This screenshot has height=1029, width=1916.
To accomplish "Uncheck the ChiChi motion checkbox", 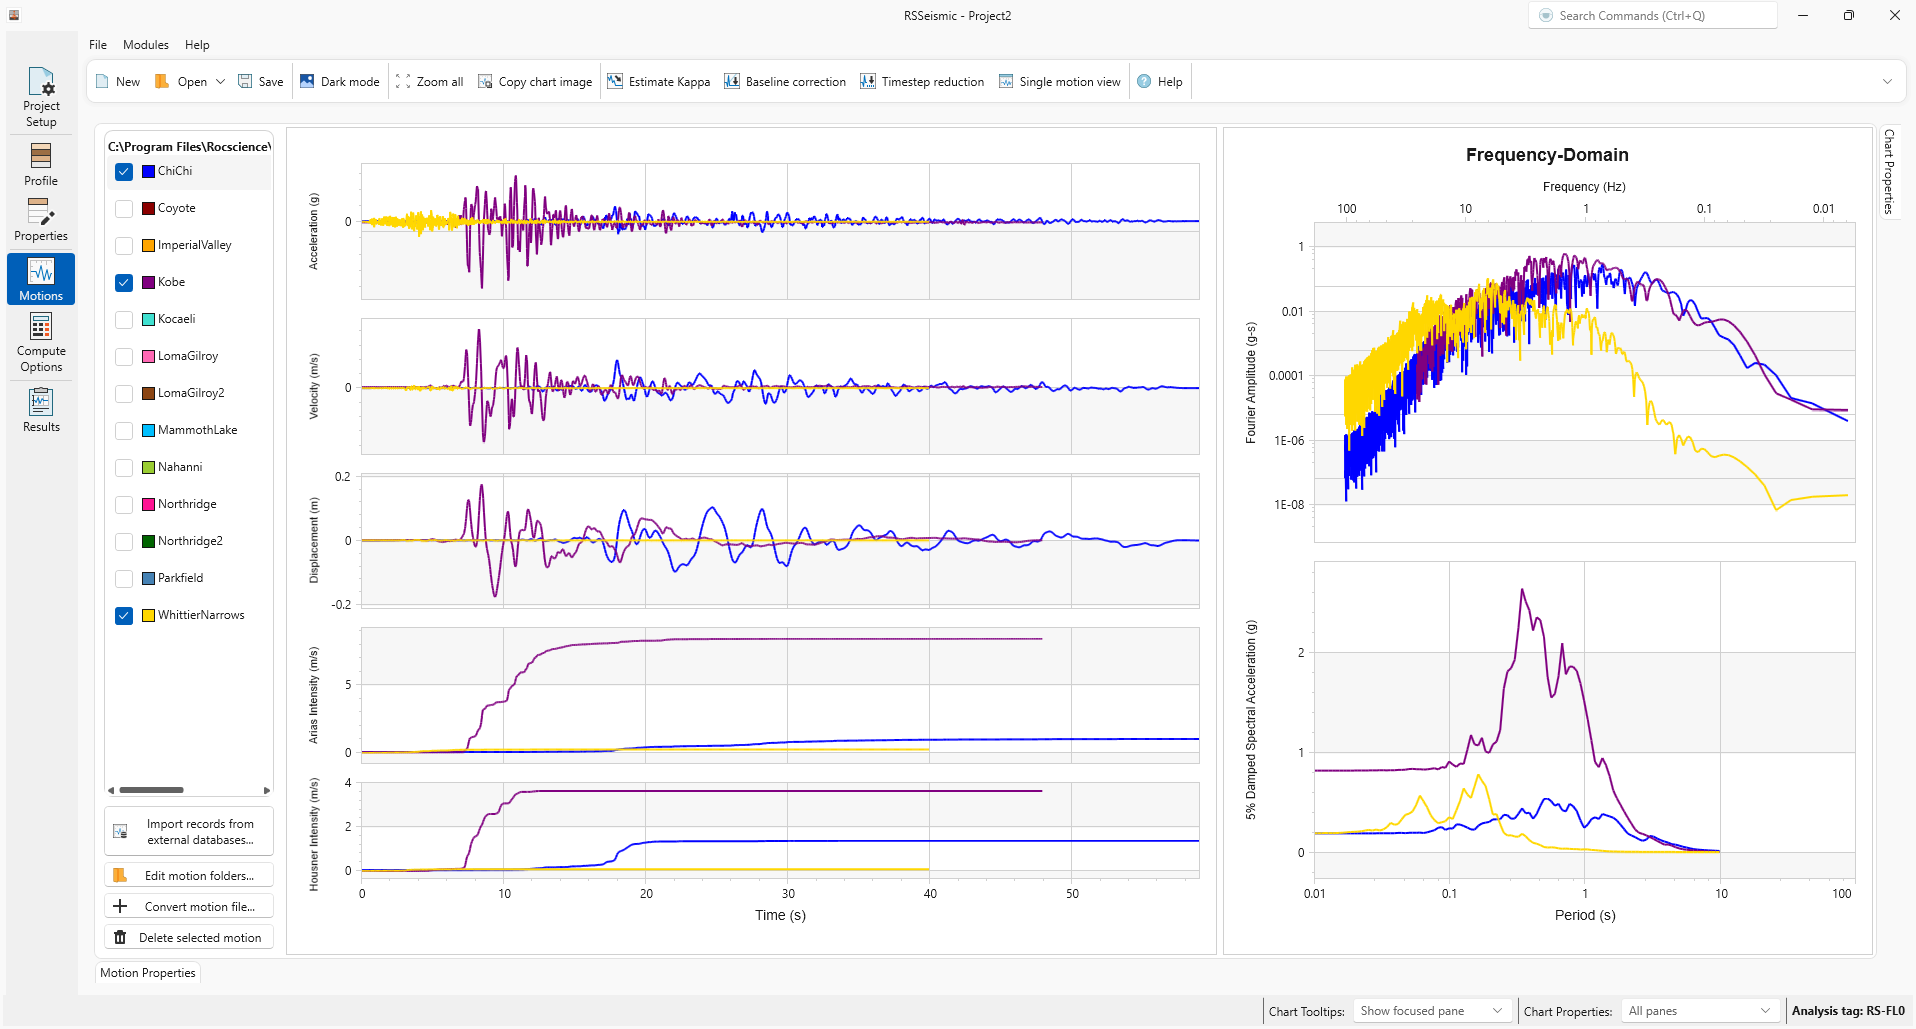I will pos(124,172).
